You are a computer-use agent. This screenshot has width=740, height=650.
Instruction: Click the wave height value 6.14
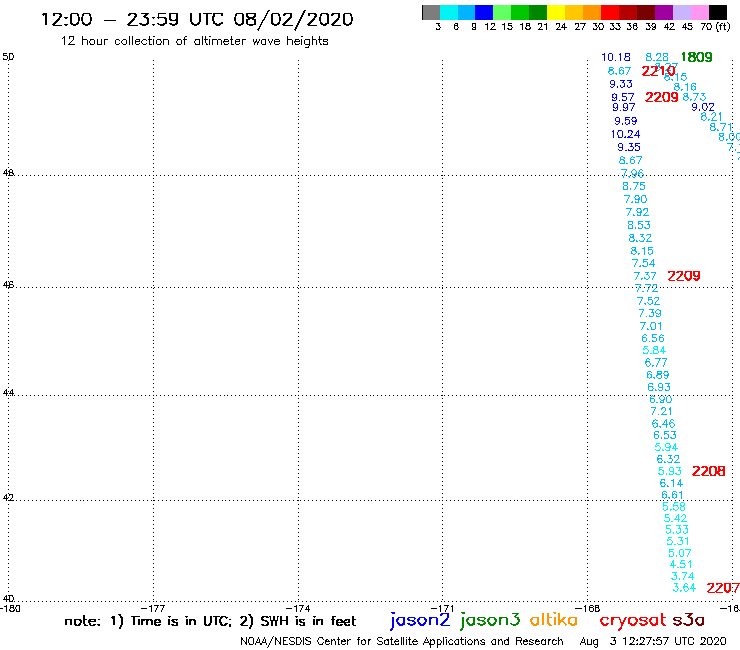(x=671, y=483)
